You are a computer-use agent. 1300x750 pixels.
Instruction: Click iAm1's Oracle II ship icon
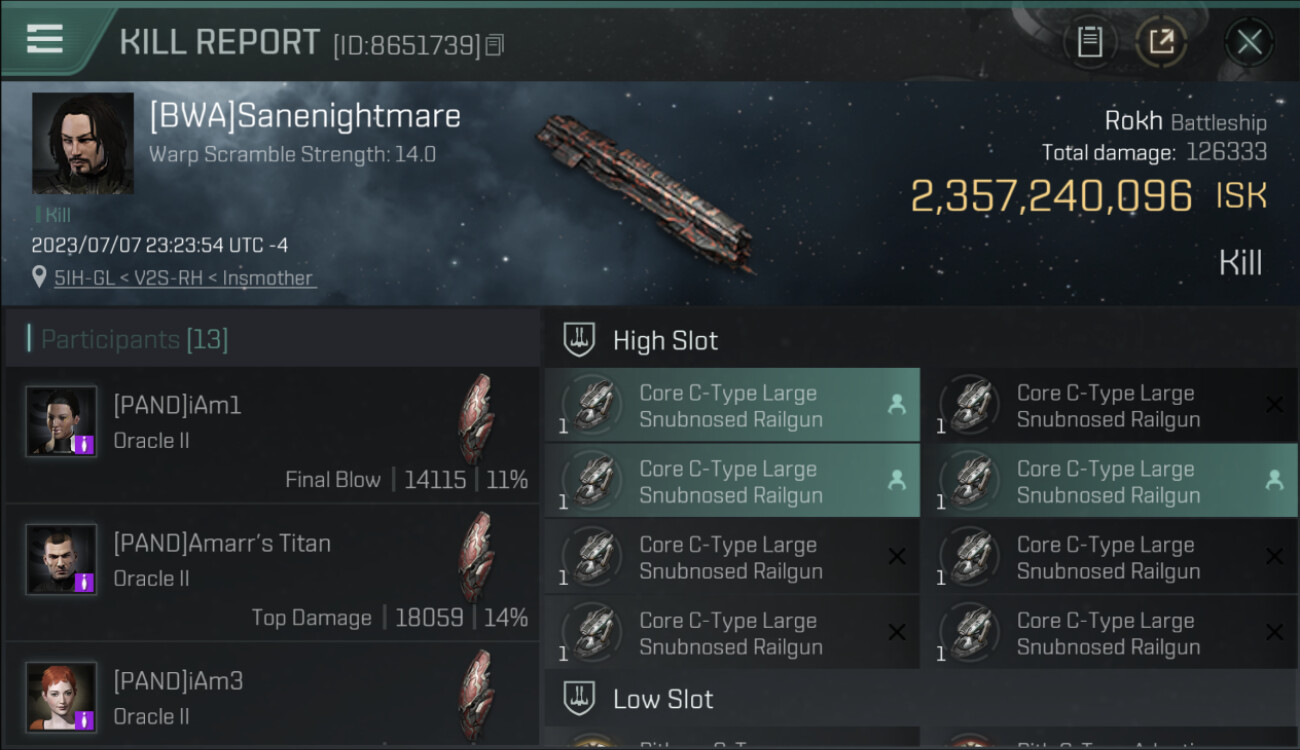click(476, 418)
